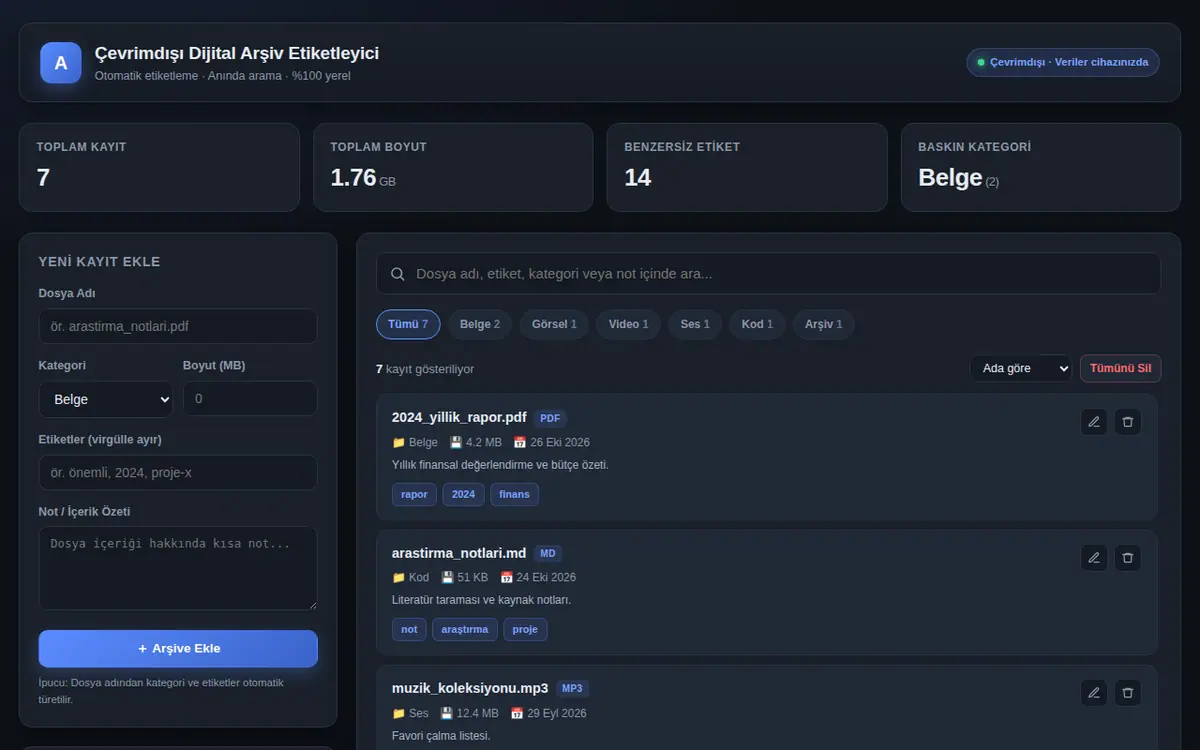Switch to the Arşiv filter tab
The height and width of the screenshot is (750, 1200).
(x=824, y=324)
